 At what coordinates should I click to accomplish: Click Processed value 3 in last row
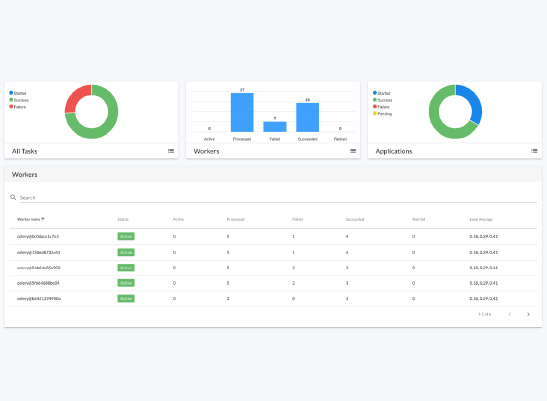coord(228,298)
